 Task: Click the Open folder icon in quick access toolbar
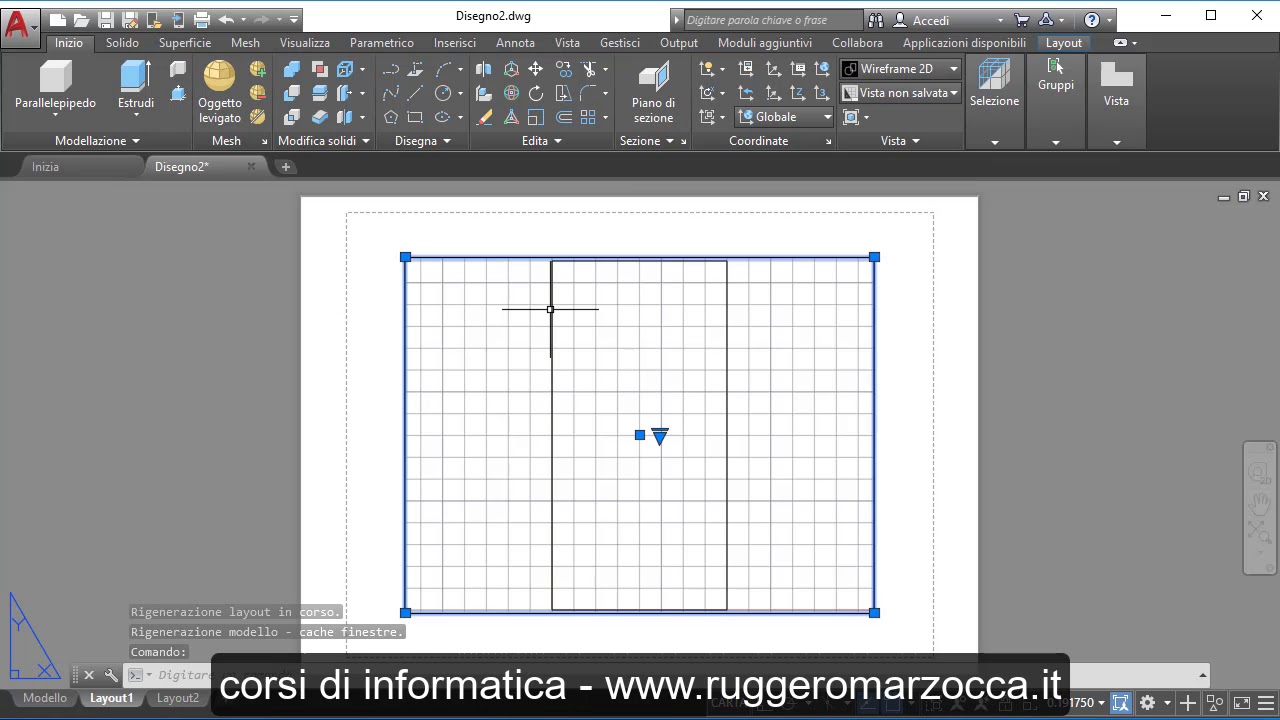pos(81,19)
